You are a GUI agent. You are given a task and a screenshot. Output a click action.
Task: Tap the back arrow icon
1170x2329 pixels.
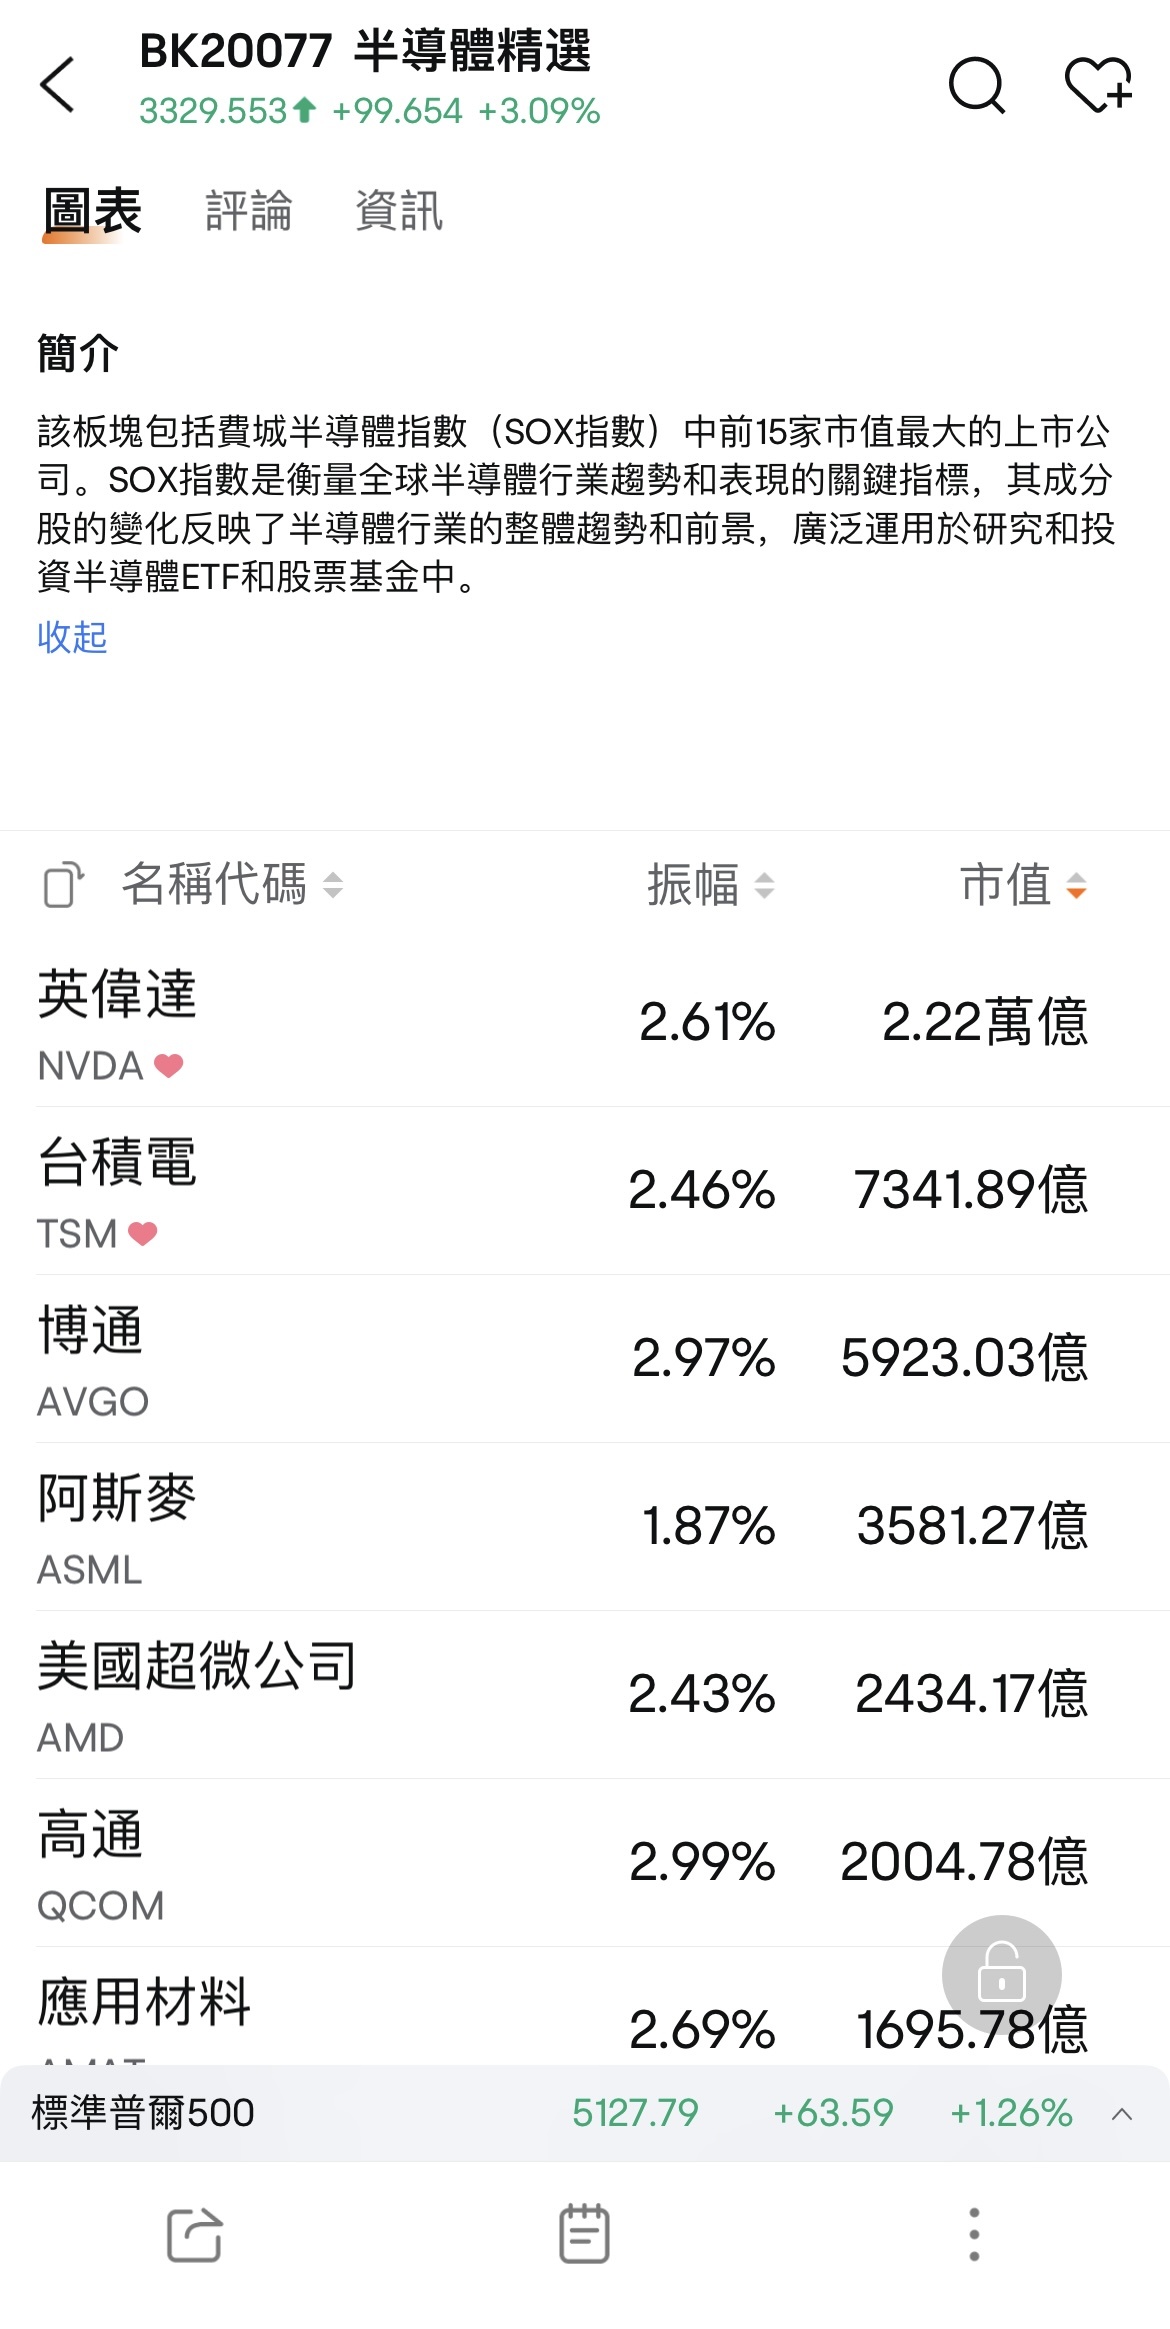tap(58, 84)
